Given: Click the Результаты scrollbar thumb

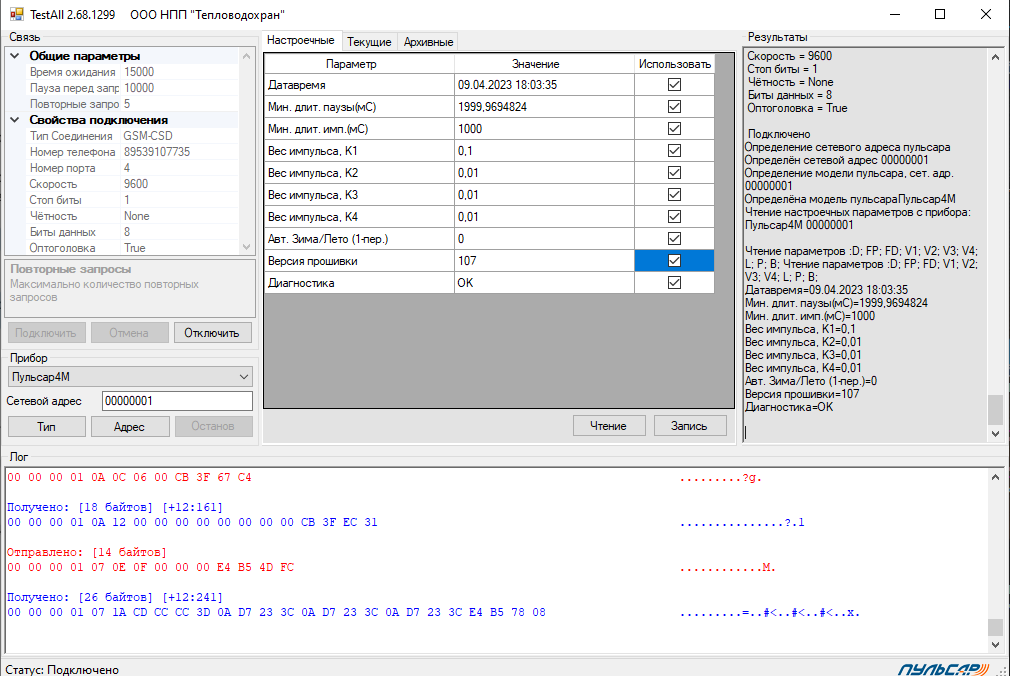Looking at the screenshot, I should (x=995, y=410).
